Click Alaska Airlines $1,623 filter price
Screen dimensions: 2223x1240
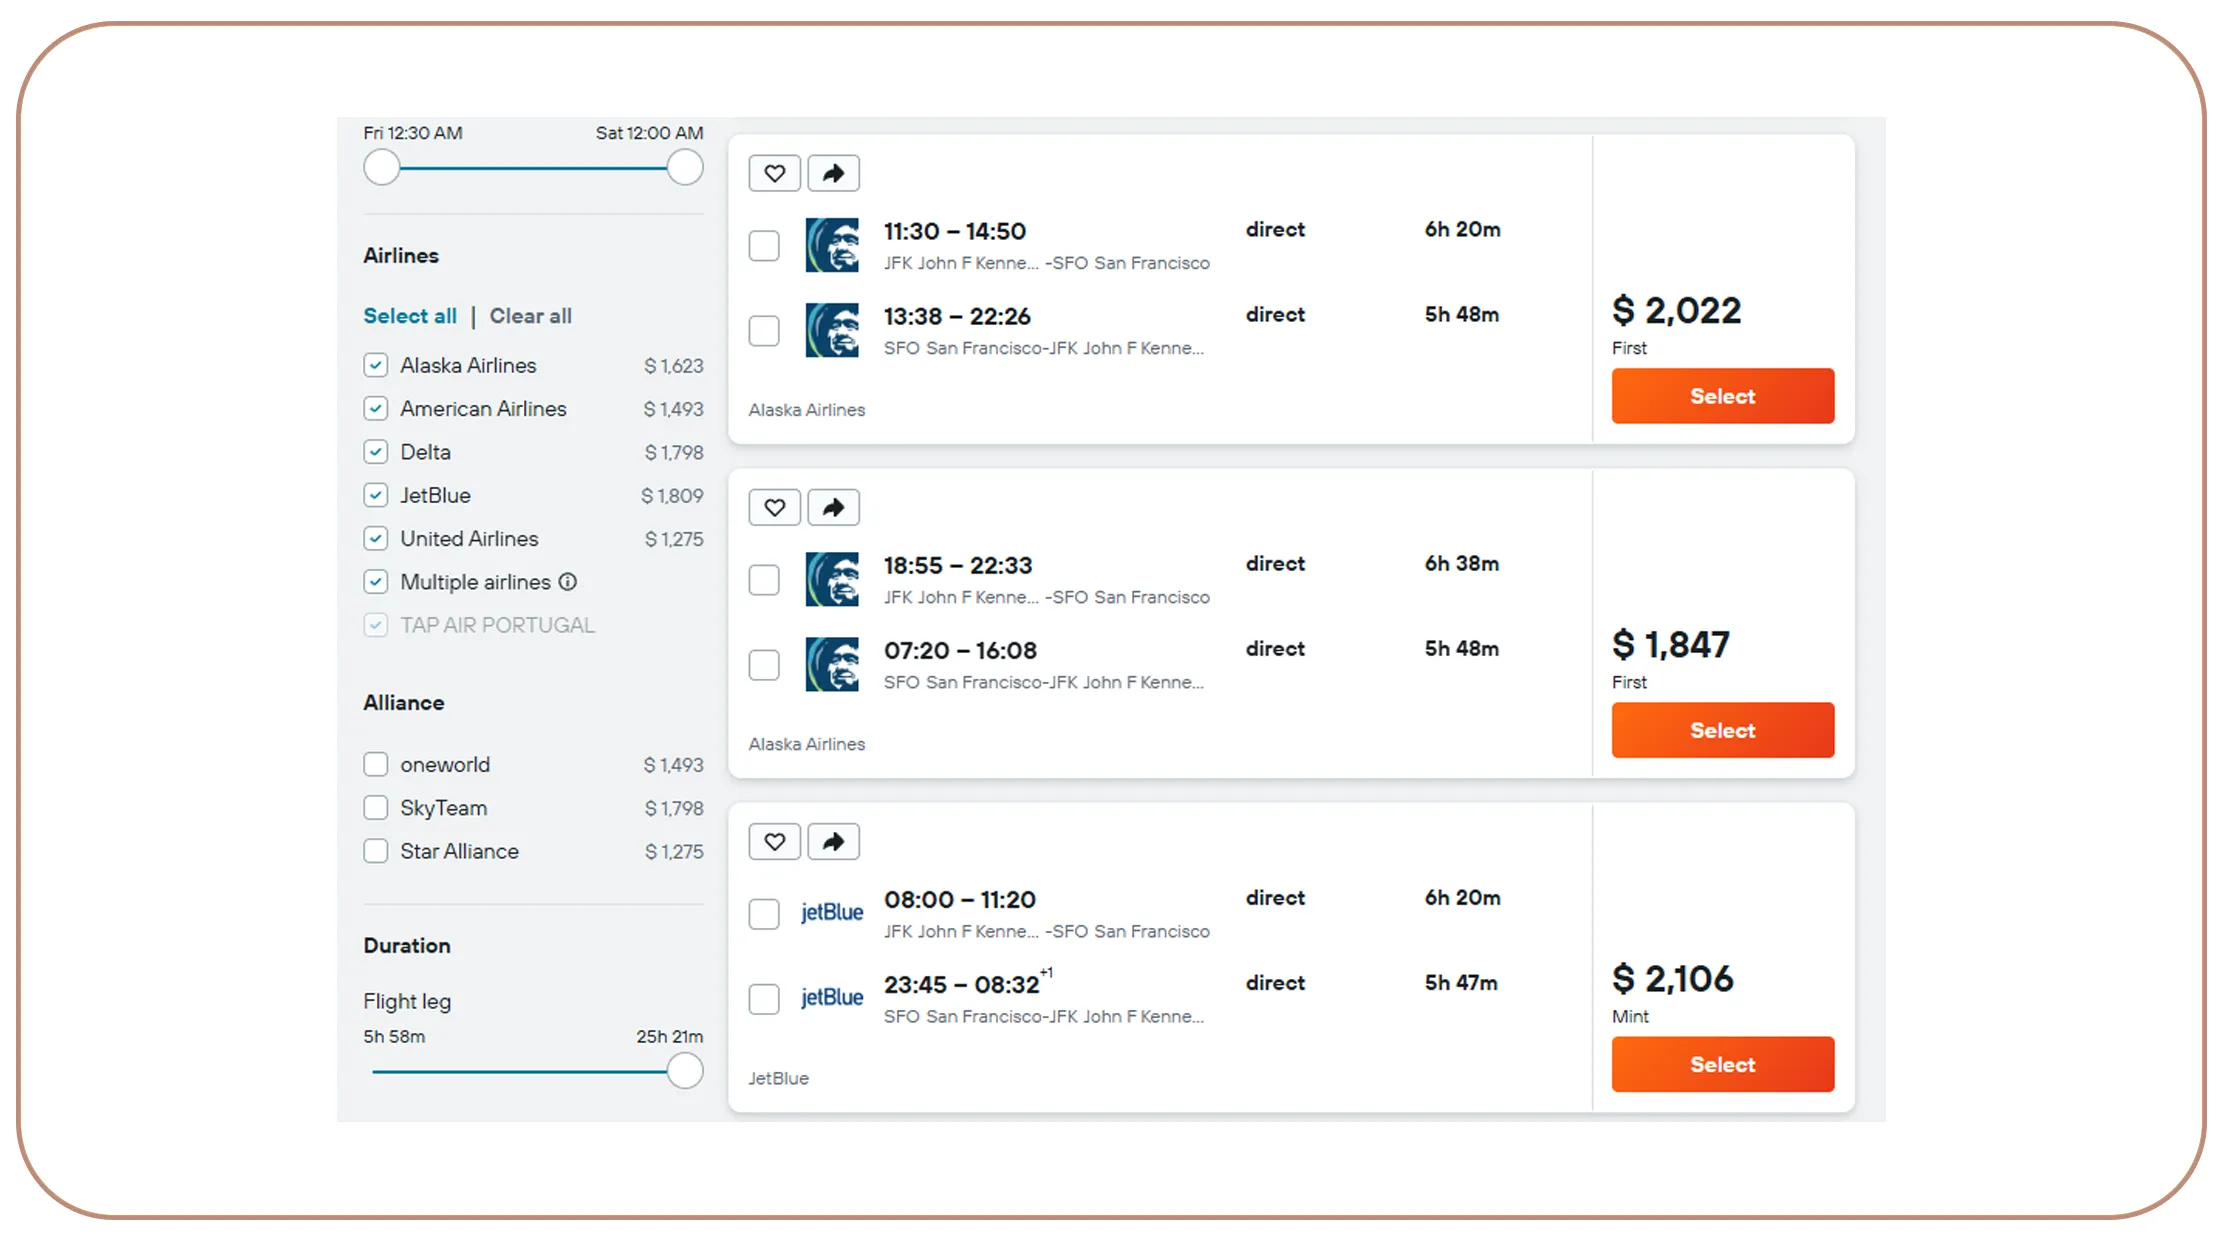[x=674, y=366]
